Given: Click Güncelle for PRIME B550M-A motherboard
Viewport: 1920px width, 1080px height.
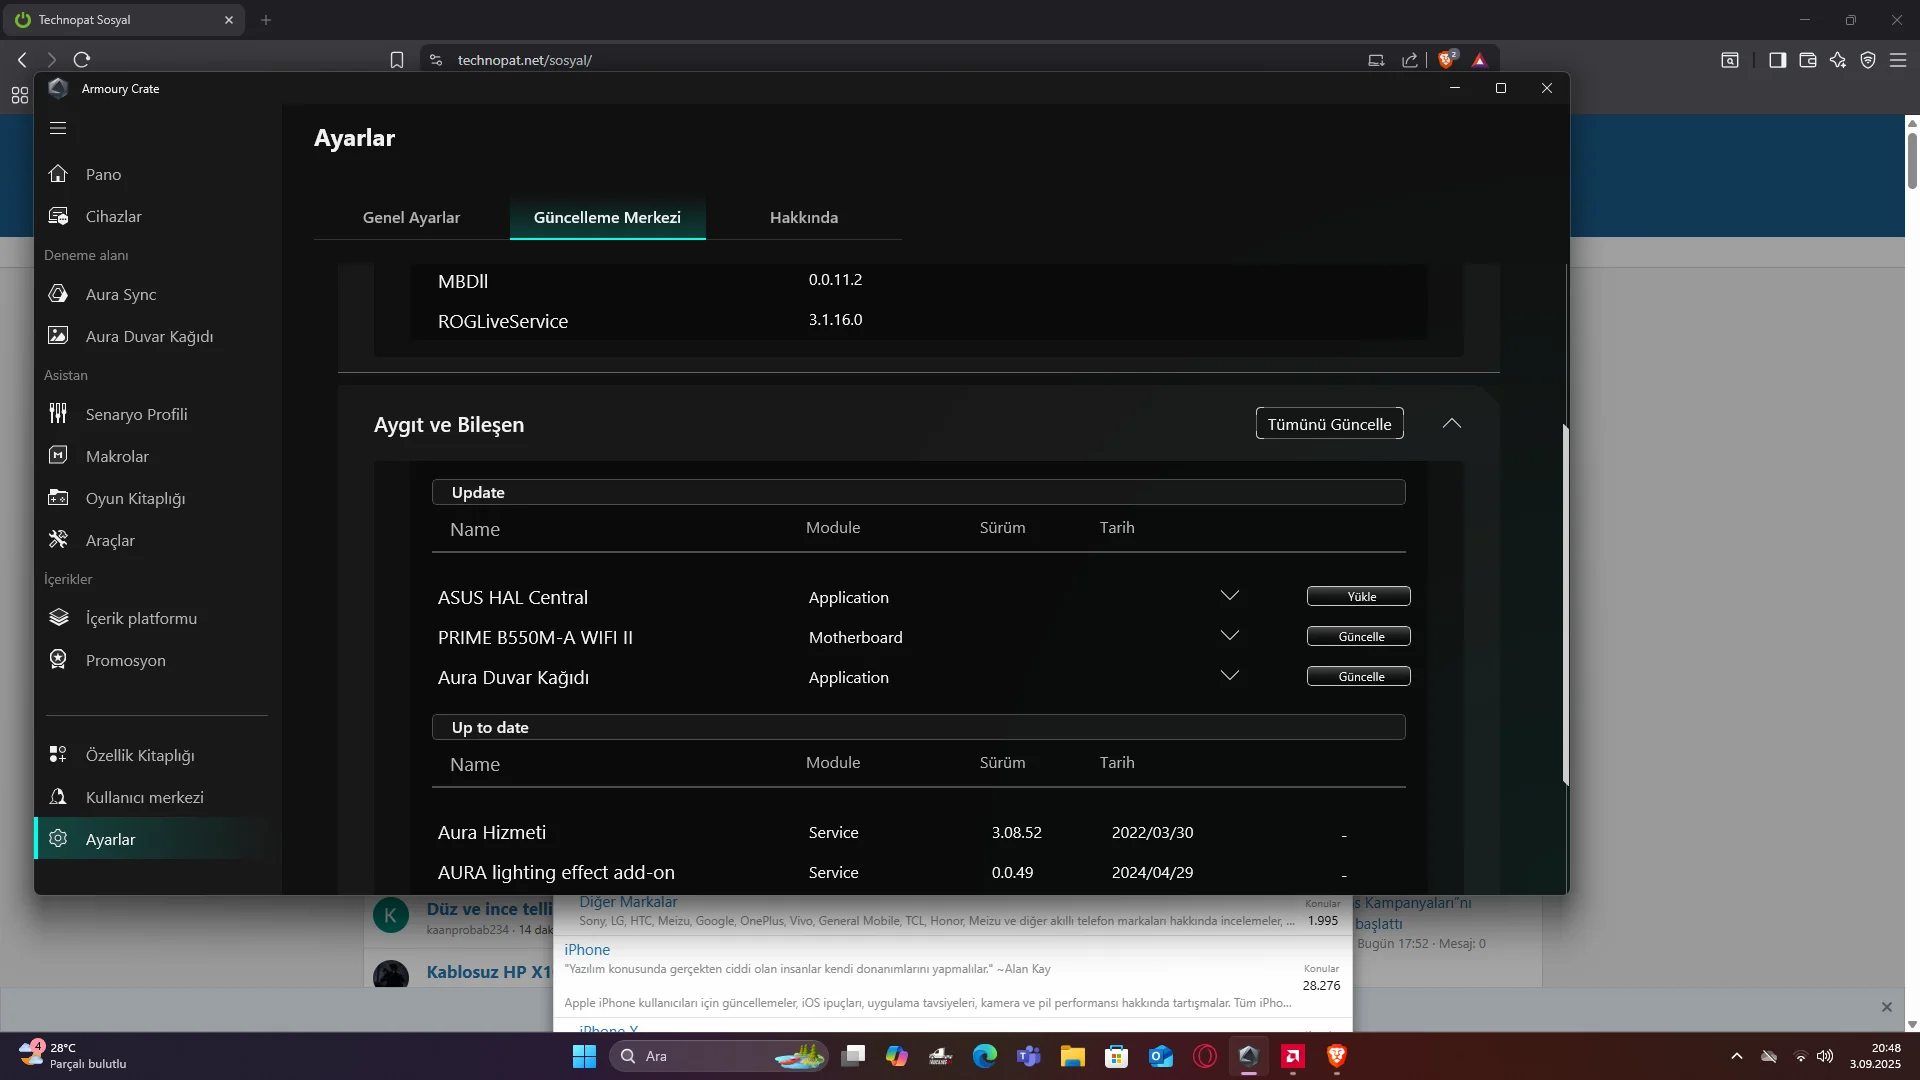Looking at the screenshot, I should (x=1358, y=636).
